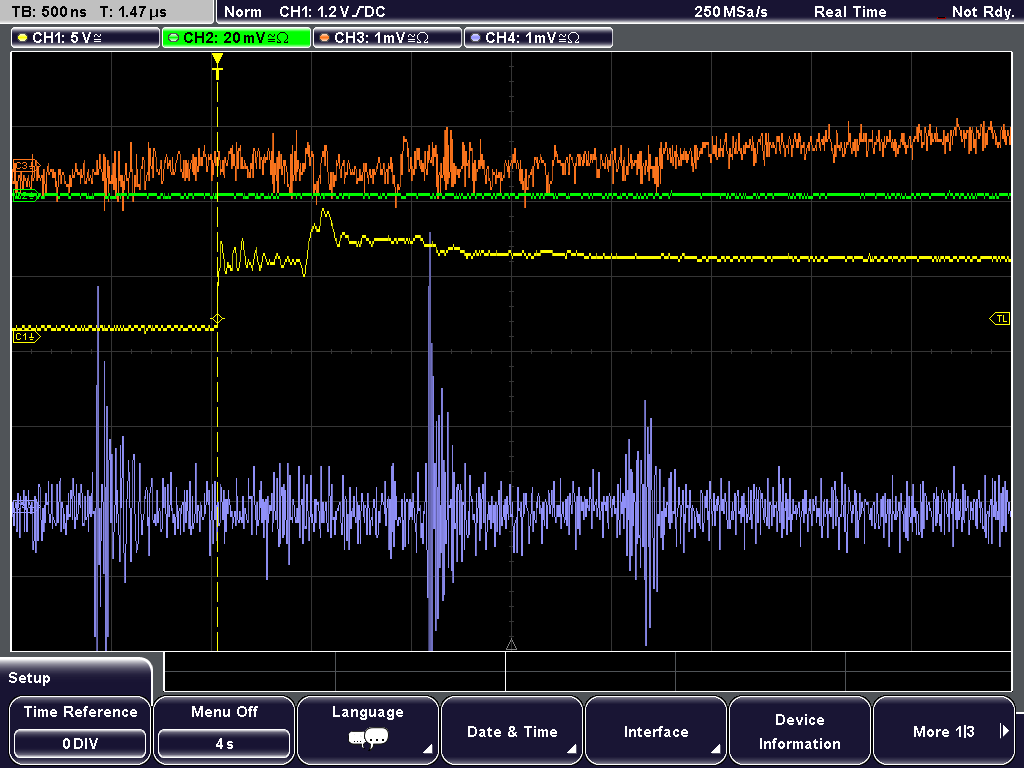
Task: Click the memory overview bar below waveform
Action: [x=588, y=672]
